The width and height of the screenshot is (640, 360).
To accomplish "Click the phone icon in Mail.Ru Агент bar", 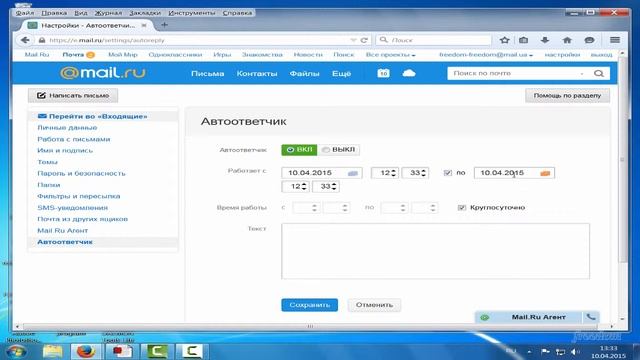I will coord(591,317).
